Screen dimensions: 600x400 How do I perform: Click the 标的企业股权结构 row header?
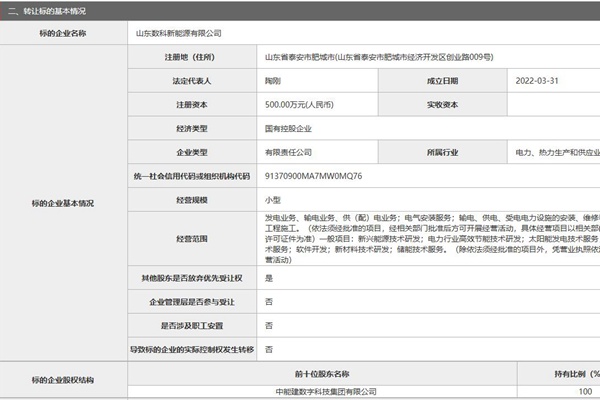pos(63,381)
